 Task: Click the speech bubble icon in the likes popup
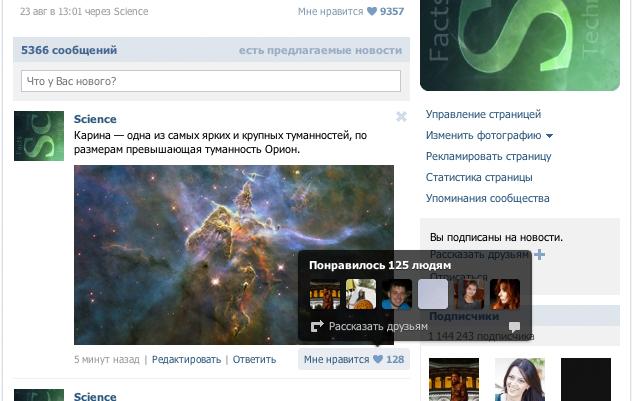click(x=514, y=326)
